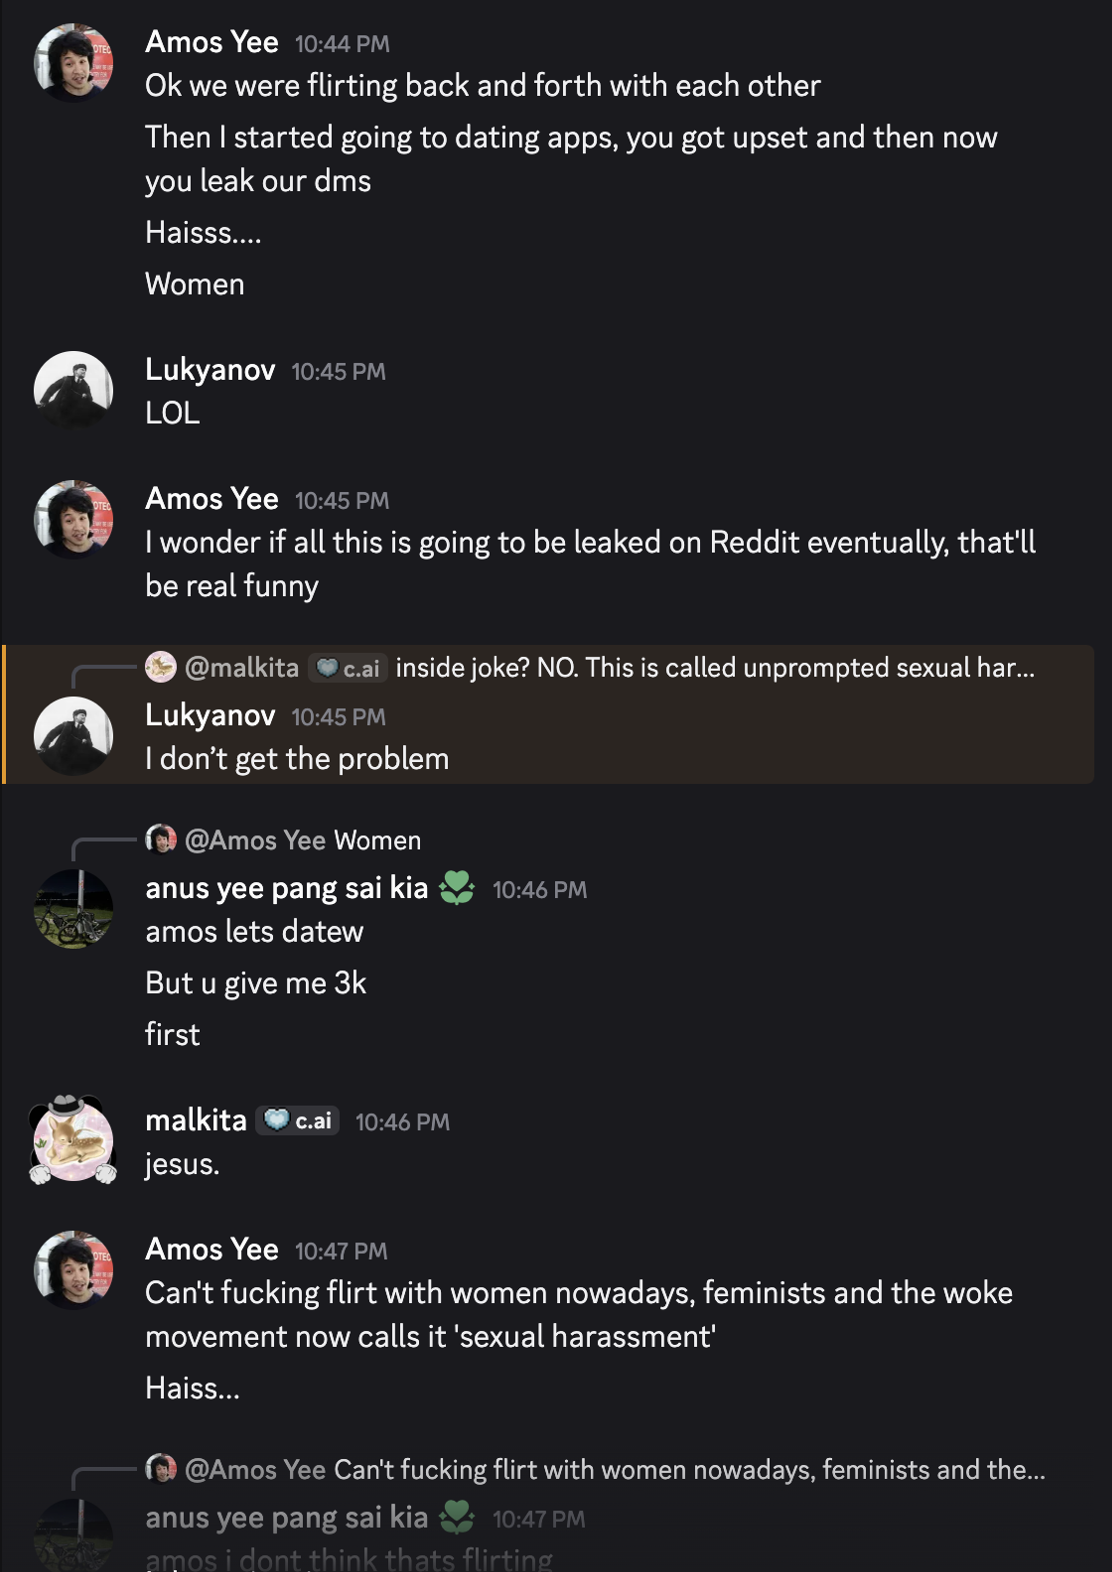Jump to the replied "Women" message preview

click(x=377, y=840)
